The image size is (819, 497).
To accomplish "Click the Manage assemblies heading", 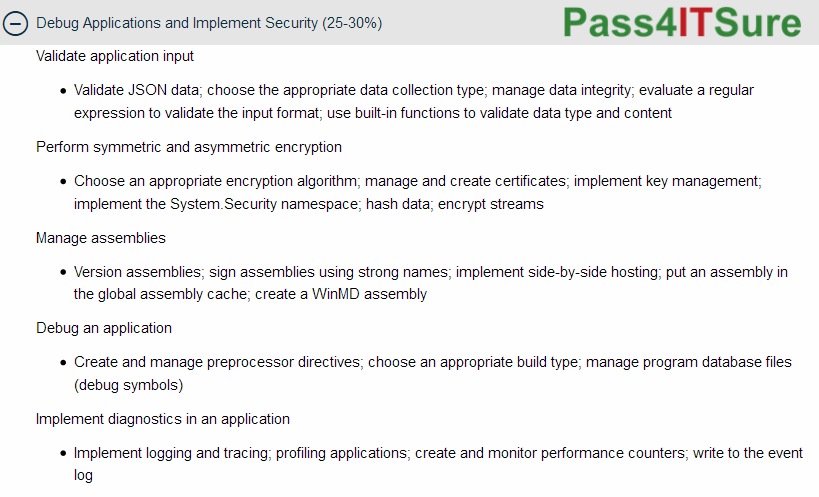I will click(100, 238).
